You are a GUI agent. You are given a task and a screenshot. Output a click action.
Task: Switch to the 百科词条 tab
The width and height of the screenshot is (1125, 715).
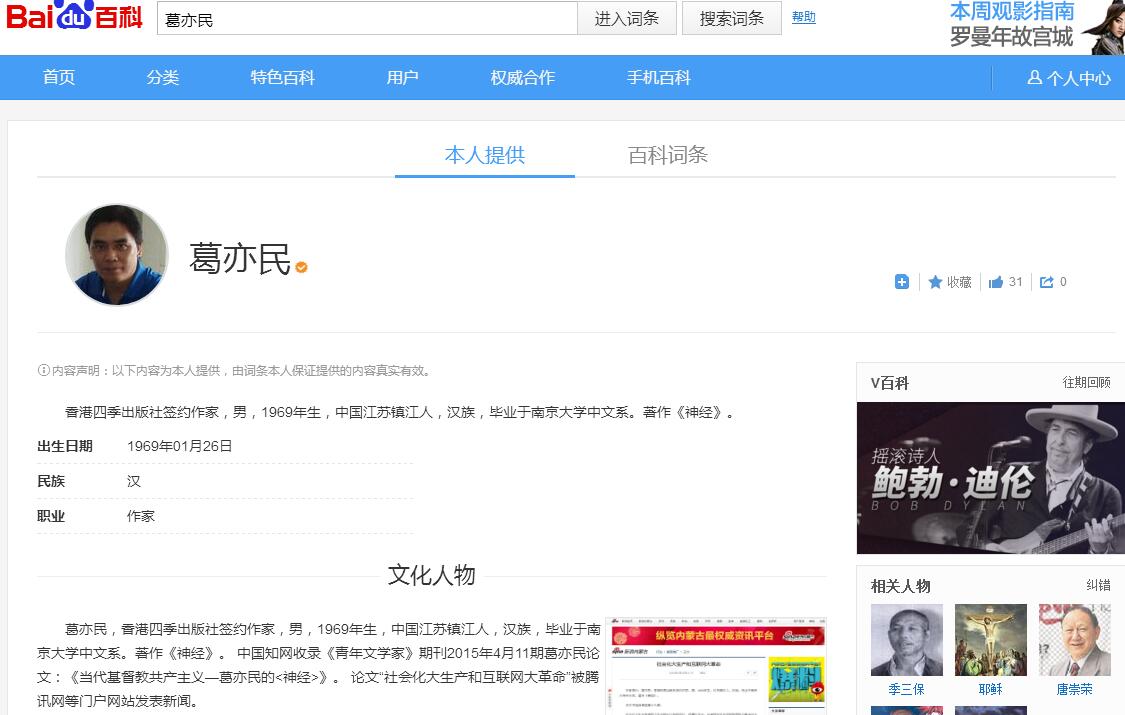(x=667, y=155)
